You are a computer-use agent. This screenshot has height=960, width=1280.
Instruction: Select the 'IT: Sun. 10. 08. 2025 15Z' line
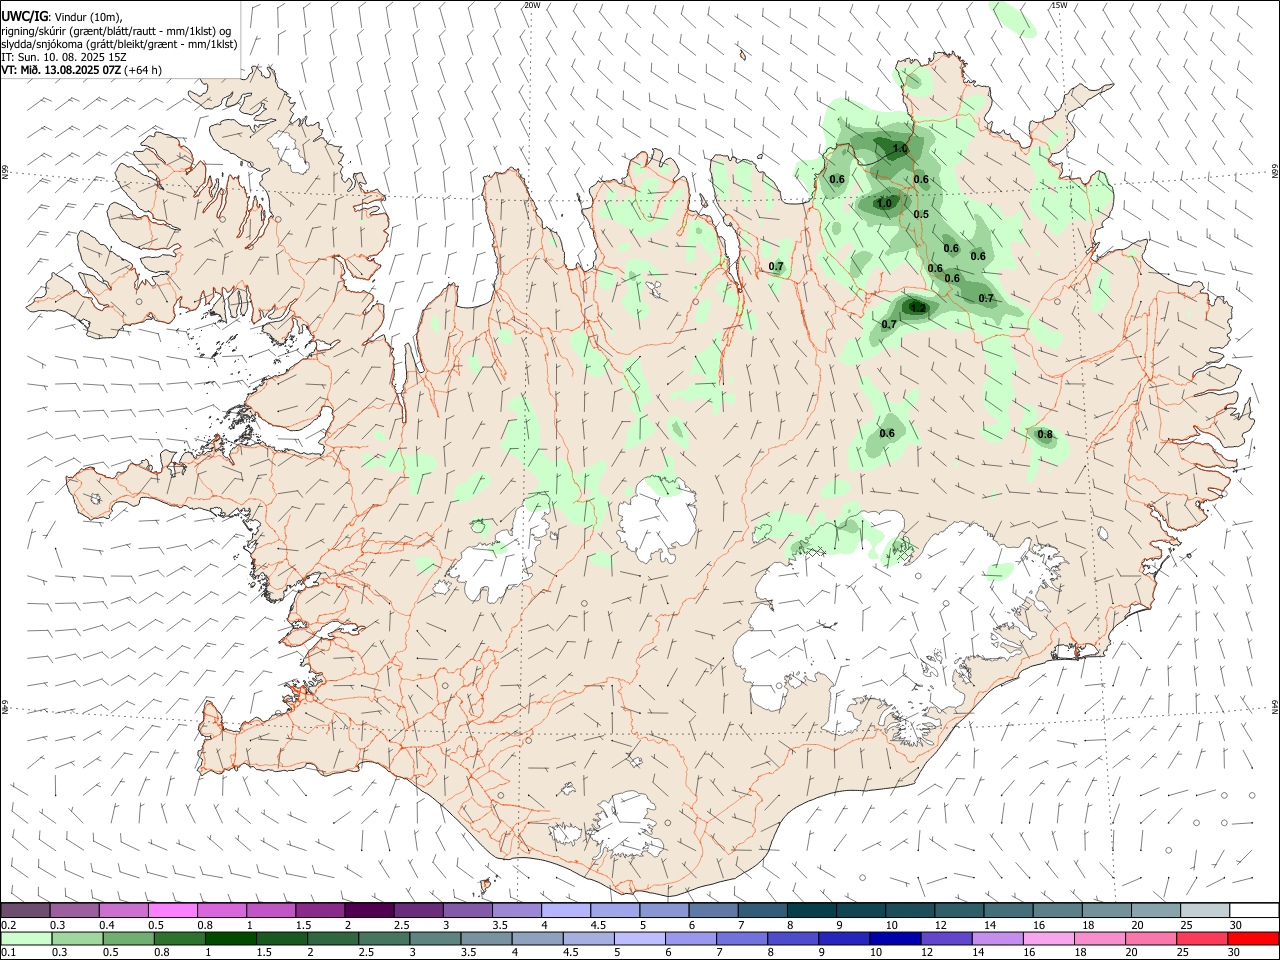[x=64, y=57]
